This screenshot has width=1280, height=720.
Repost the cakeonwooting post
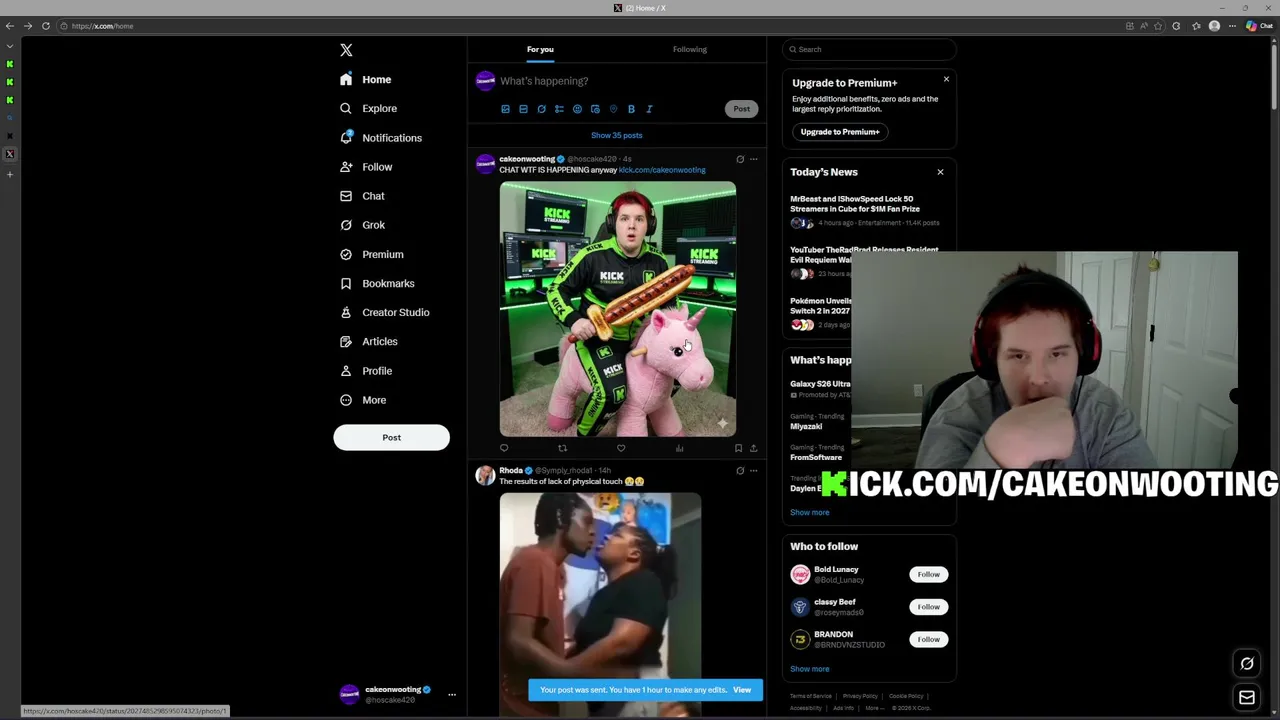[562, 448]
